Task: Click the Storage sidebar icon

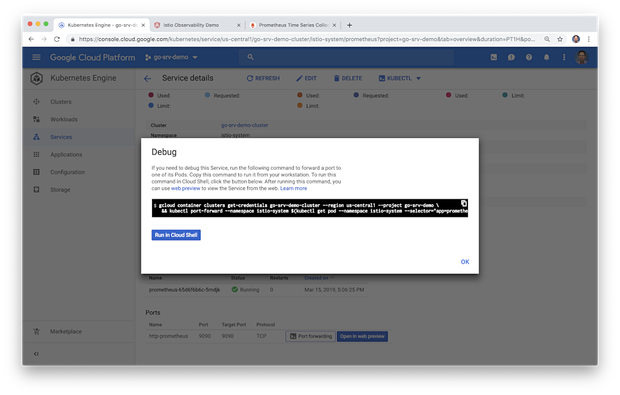Action: click(x=36, y=189)
